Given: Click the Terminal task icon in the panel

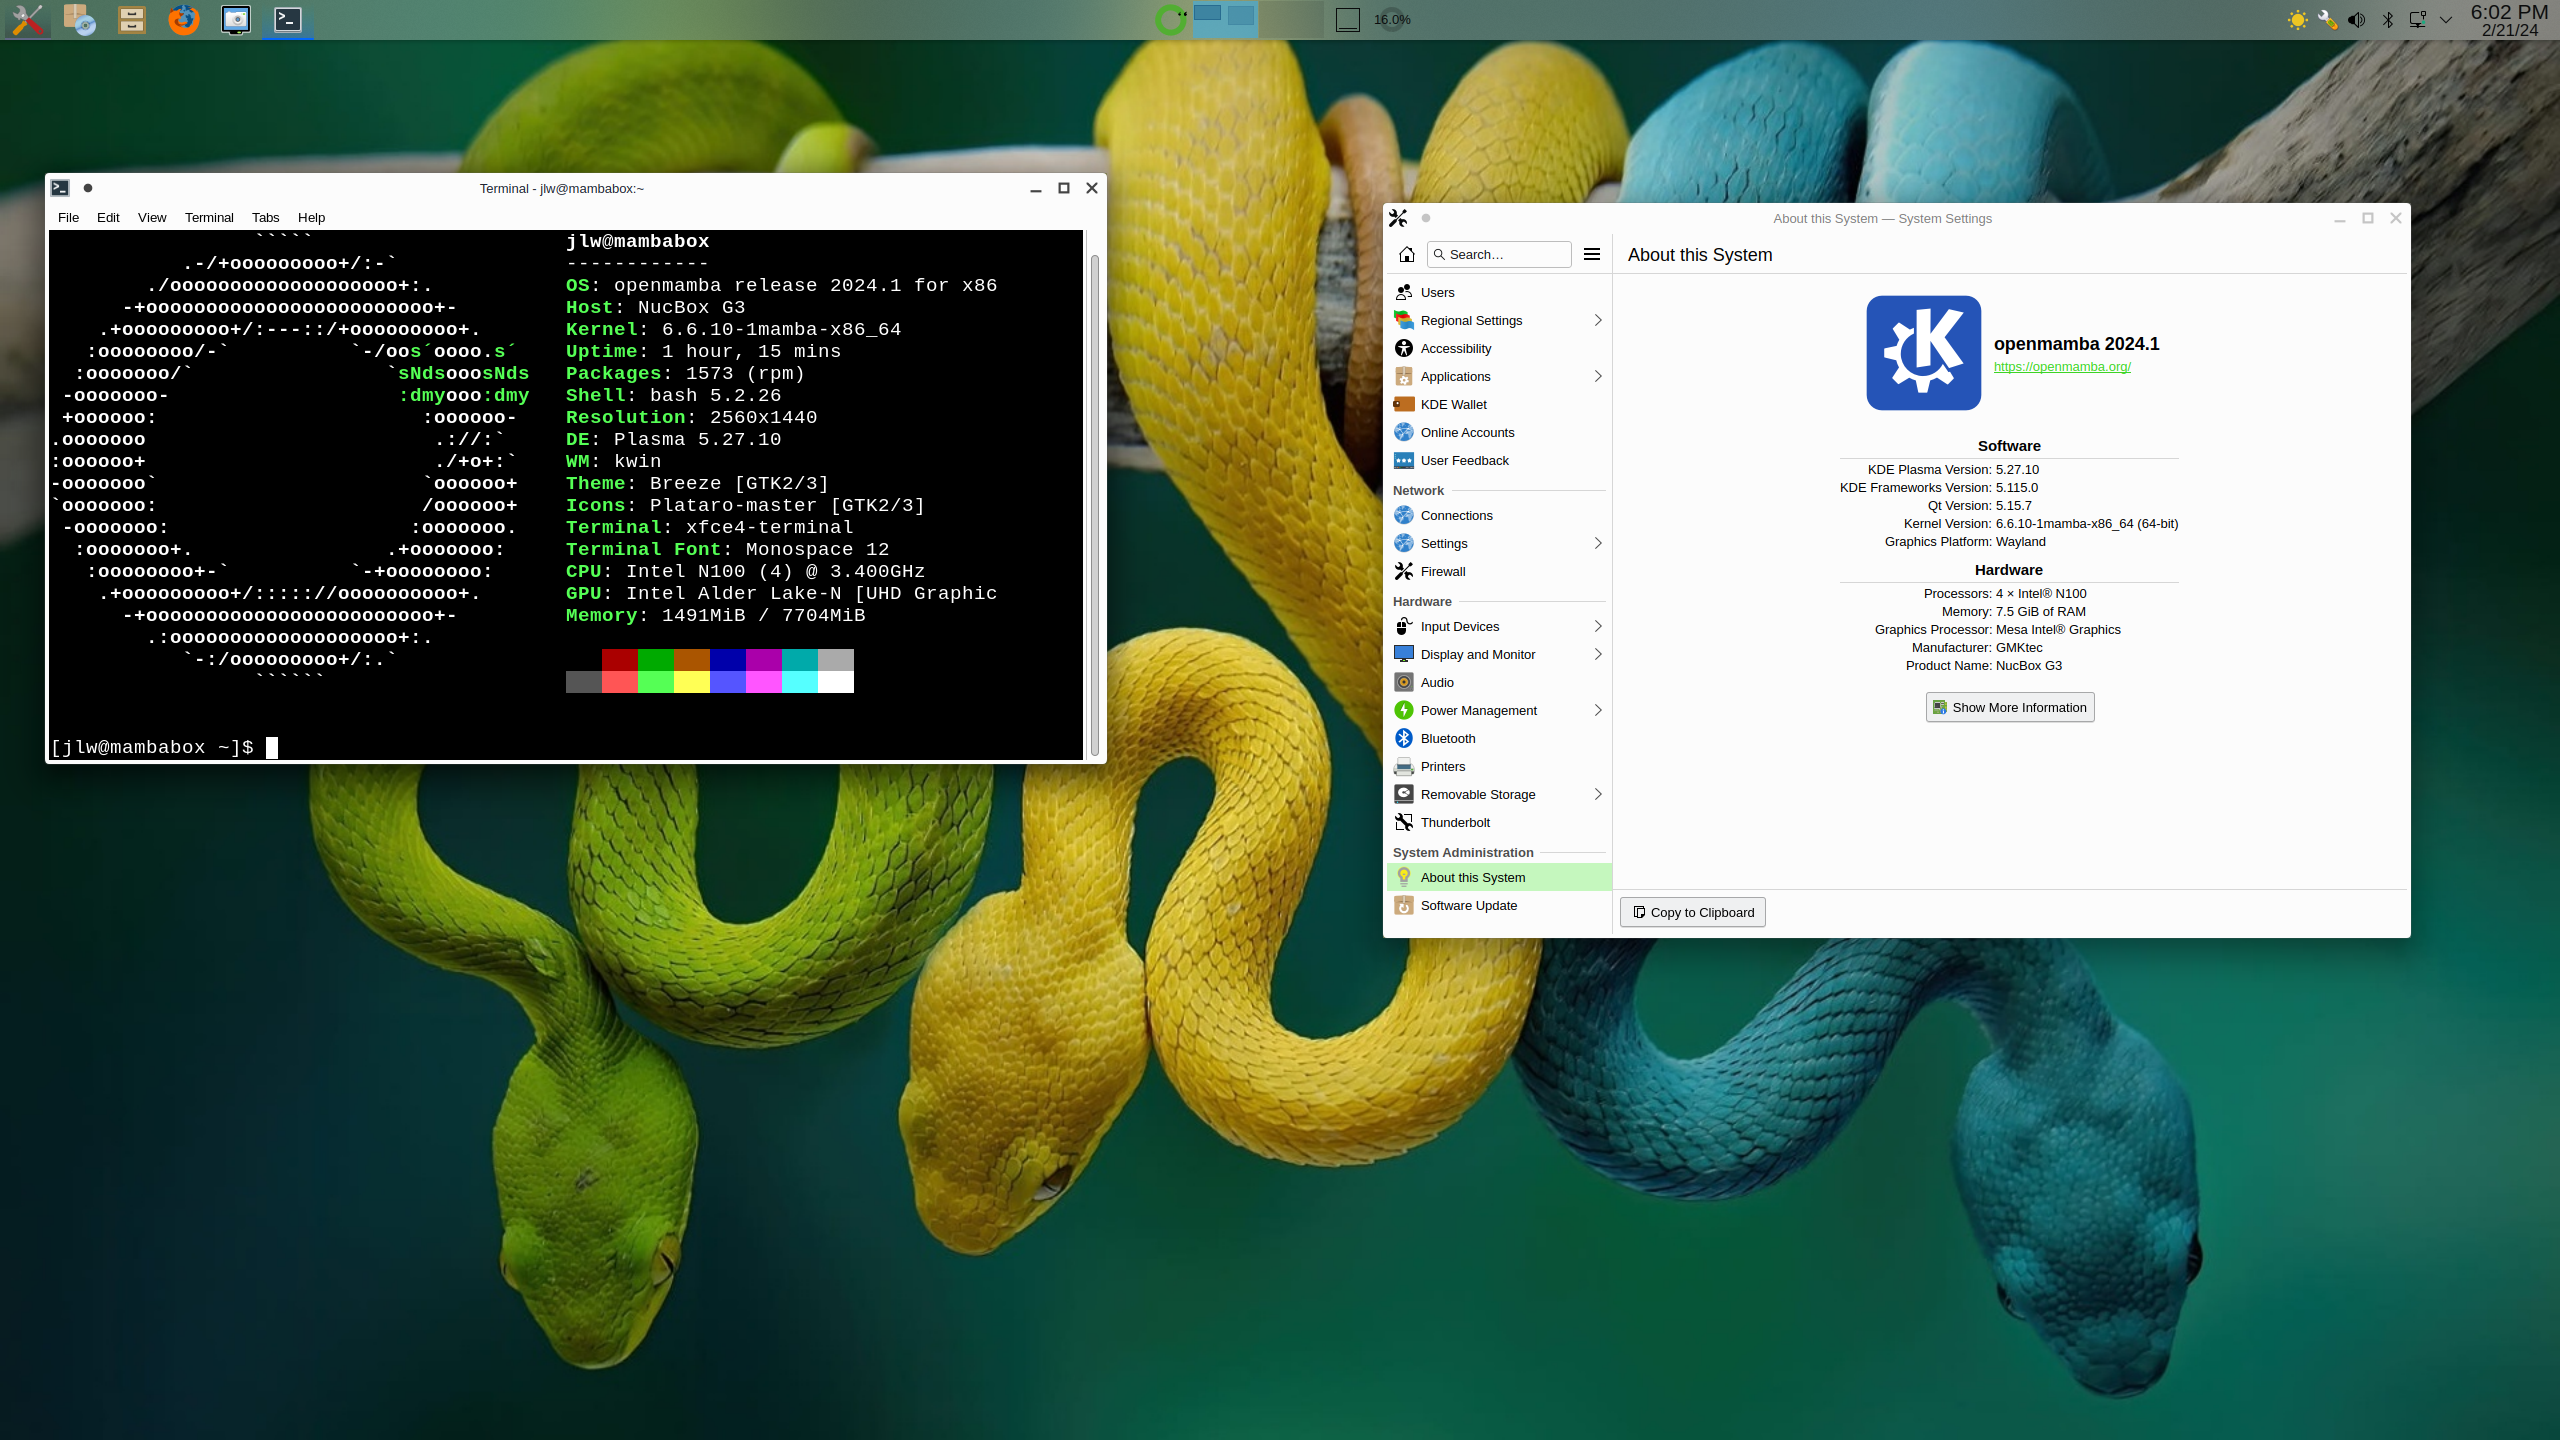Looking at the screenshot, I should click(287, 19).
